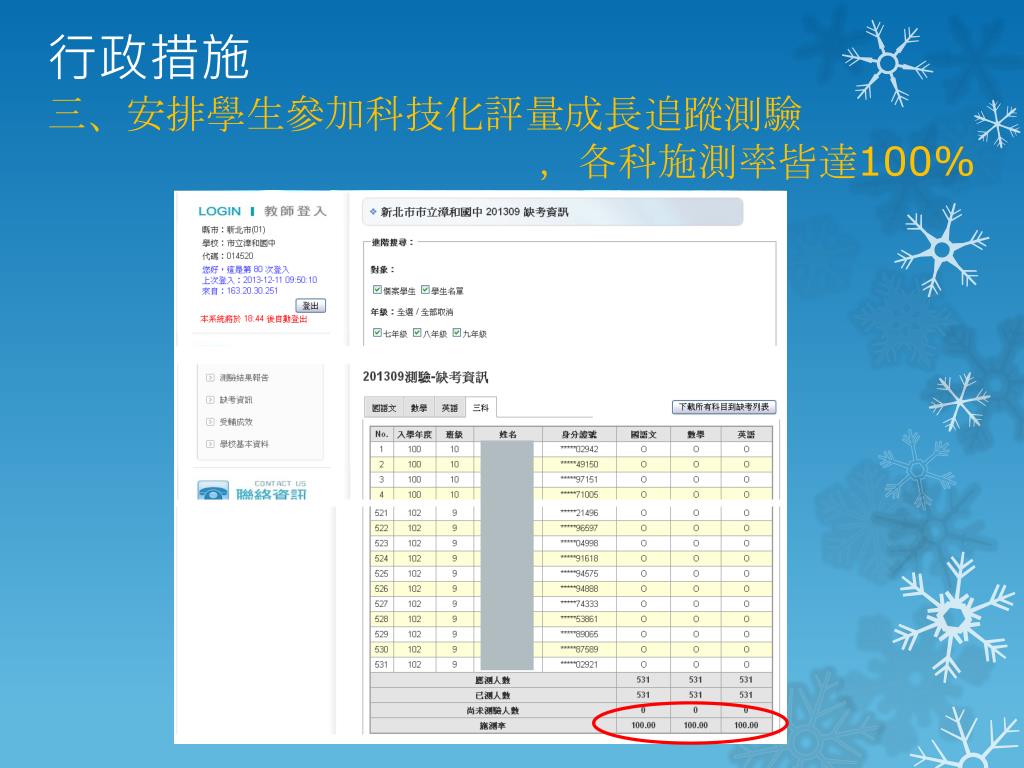This screenshot has height=768, width=1024.
Task: Click ID cell *****96697
Action: click(579, 528)
